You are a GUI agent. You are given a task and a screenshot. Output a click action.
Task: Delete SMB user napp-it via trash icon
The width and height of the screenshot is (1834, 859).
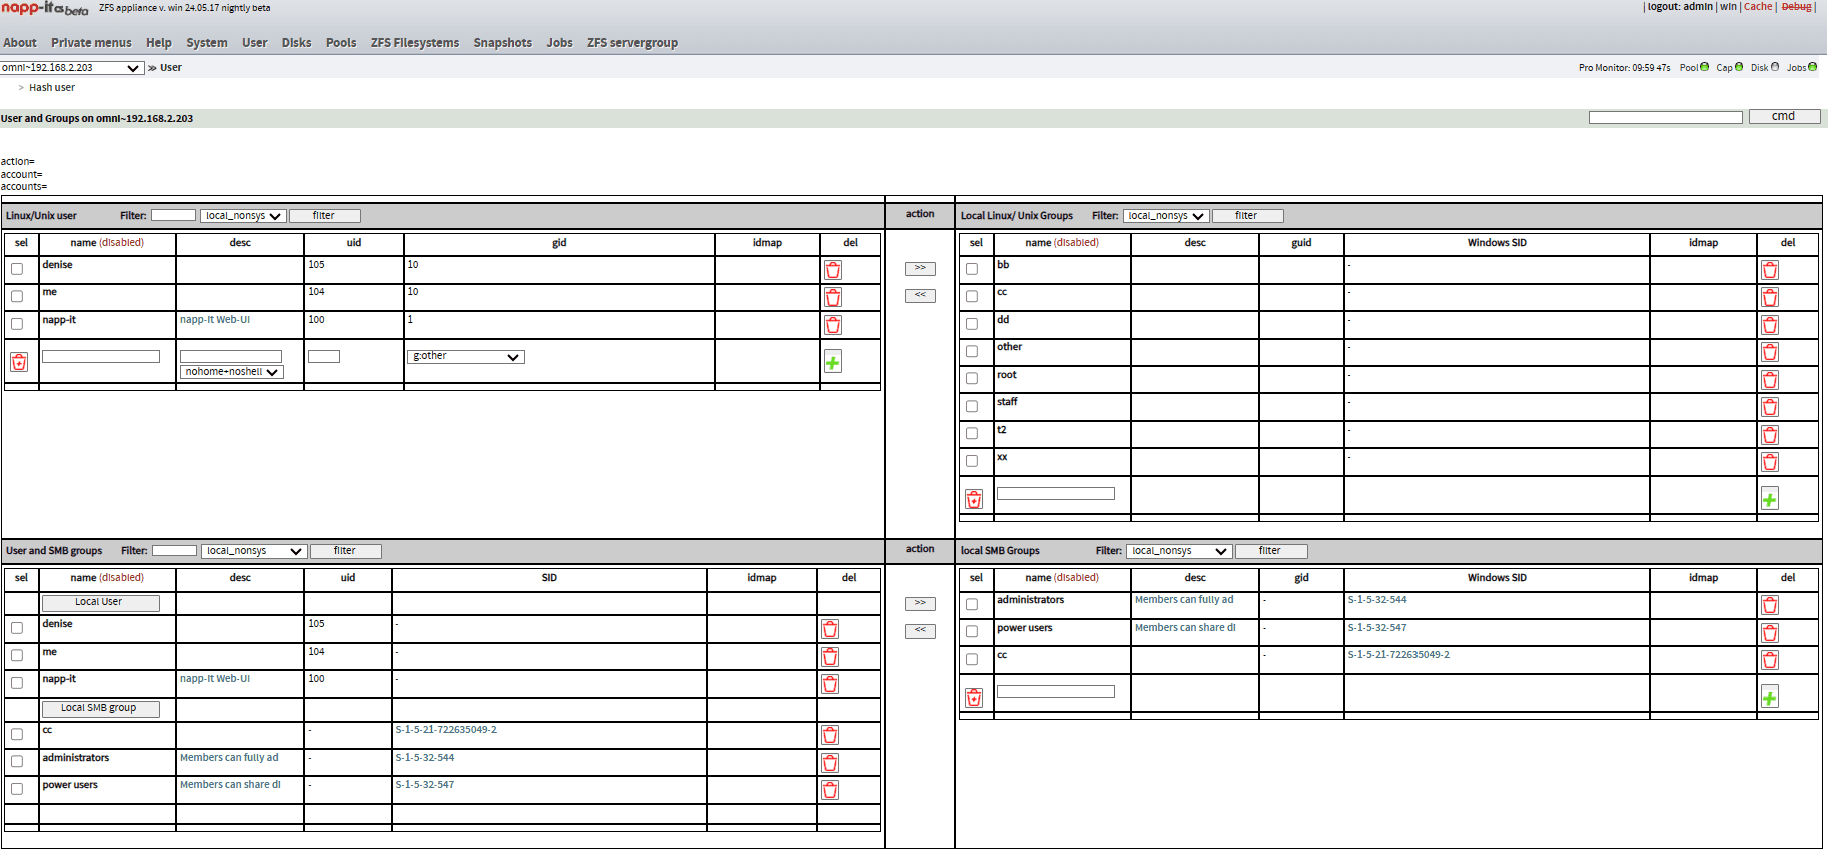coord(830,684)
